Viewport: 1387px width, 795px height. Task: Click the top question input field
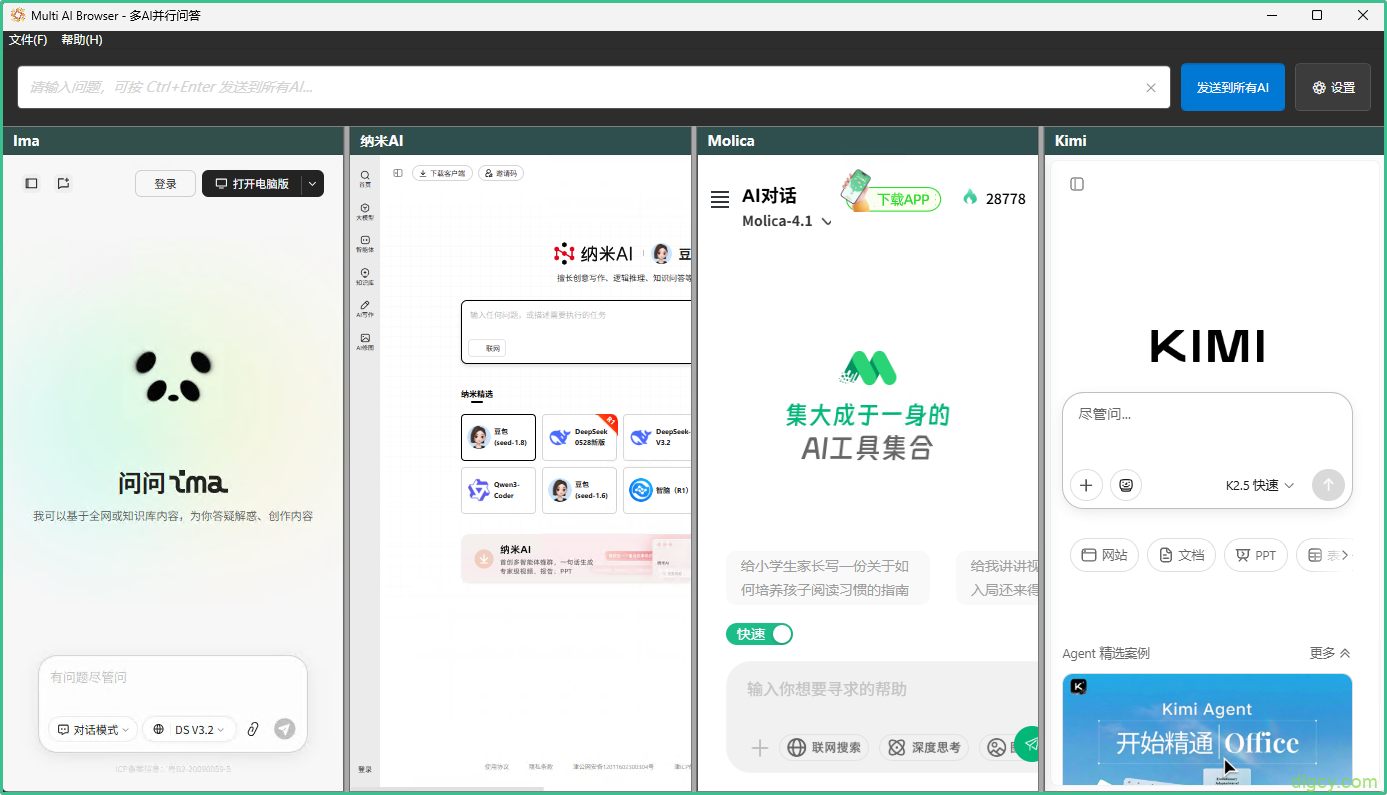click(580, 88)
